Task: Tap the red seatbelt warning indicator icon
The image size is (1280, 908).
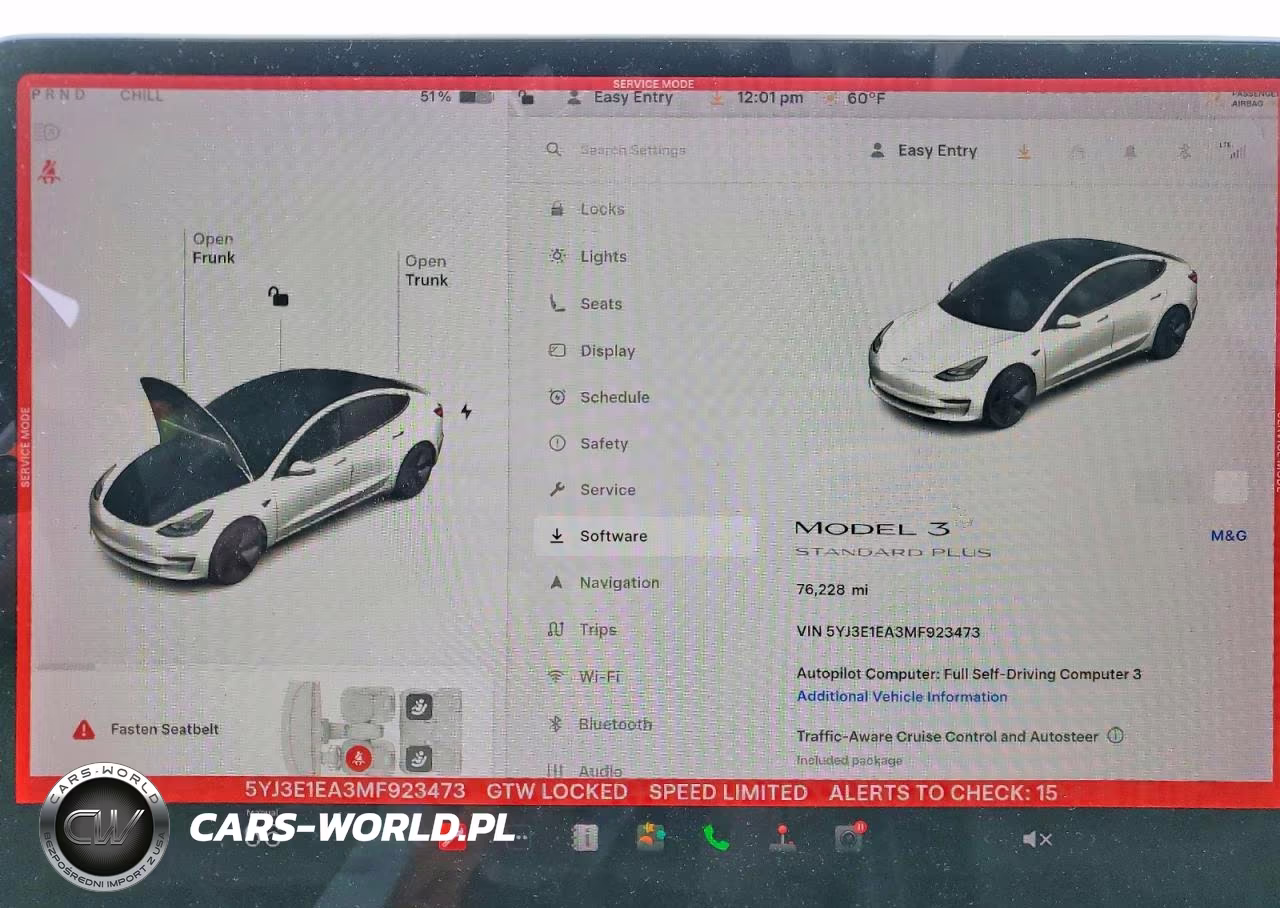Action: [x=48, y=171]
